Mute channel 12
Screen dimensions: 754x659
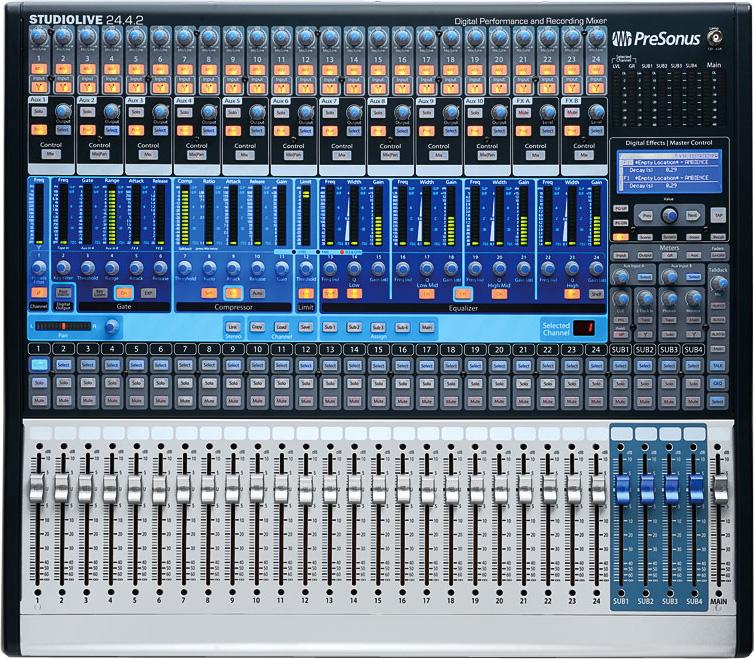[x=306, y=400]
